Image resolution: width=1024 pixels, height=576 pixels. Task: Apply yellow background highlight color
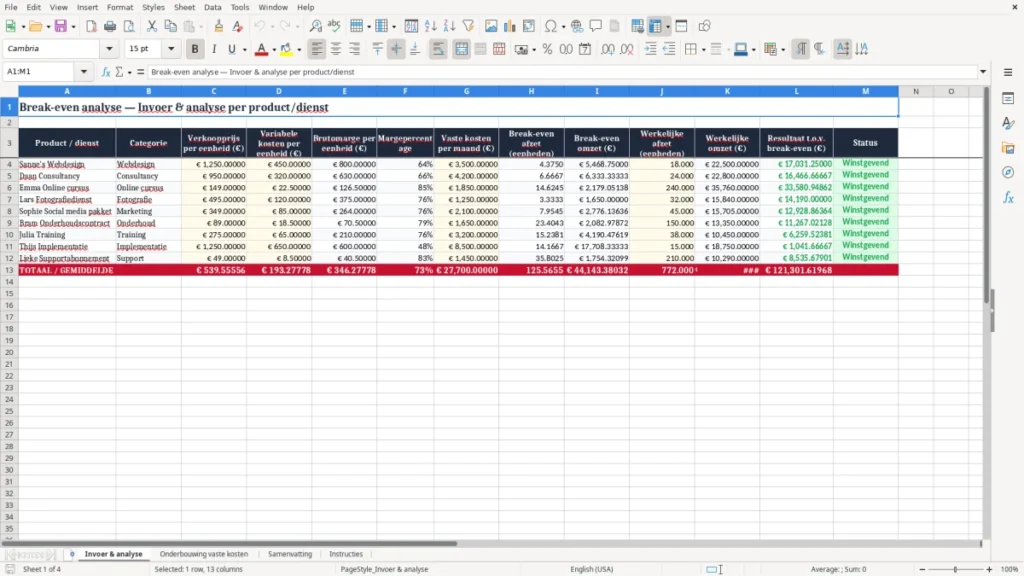(286, 49)
